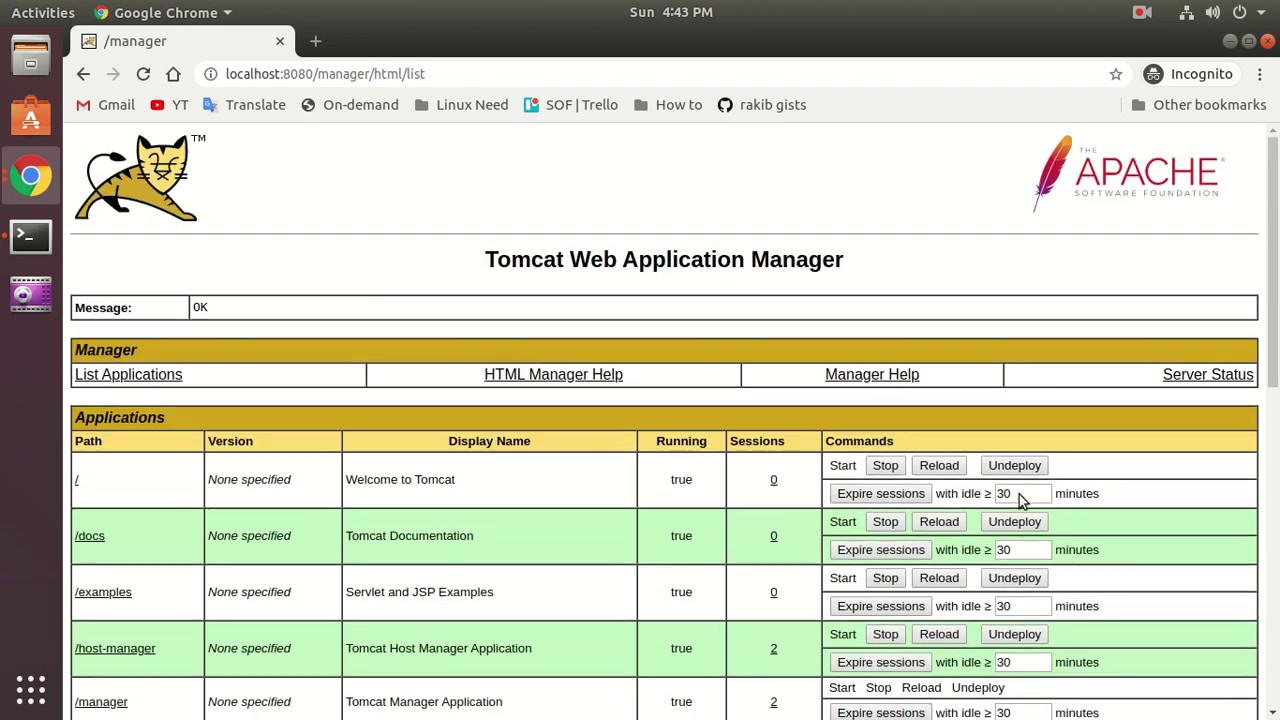Reload the Welcome to Tomcat application
This screenshot has width=1280, height=720.
click(x=939, y=465)
